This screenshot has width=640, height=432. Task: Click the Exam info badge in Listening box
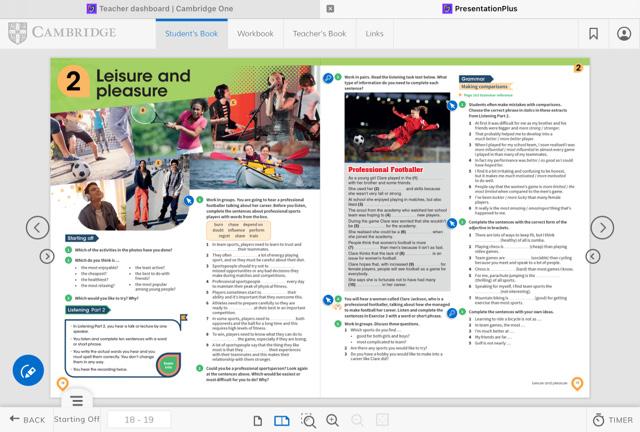tap(169, 363)
